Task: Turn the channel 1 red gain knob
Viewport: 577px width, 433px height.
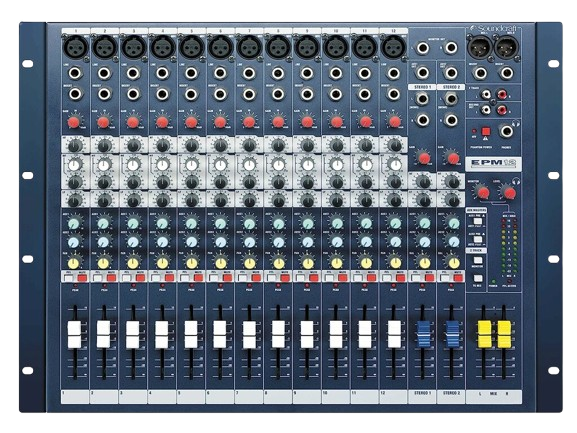Action: [74, 122]
